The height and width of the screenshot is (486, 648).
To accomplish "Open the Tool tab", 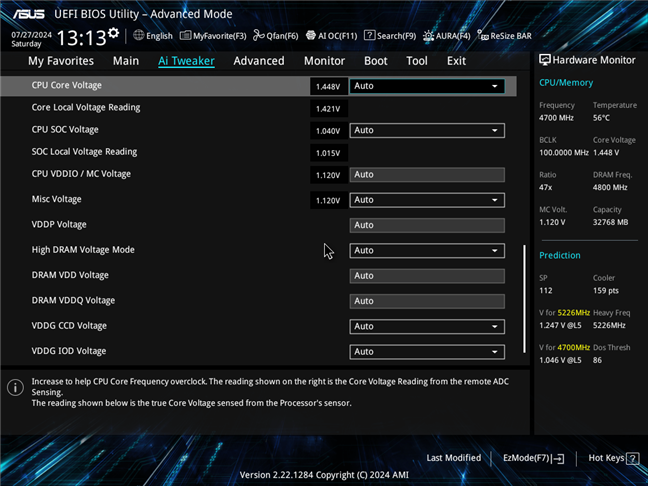I will click(417, 61).
